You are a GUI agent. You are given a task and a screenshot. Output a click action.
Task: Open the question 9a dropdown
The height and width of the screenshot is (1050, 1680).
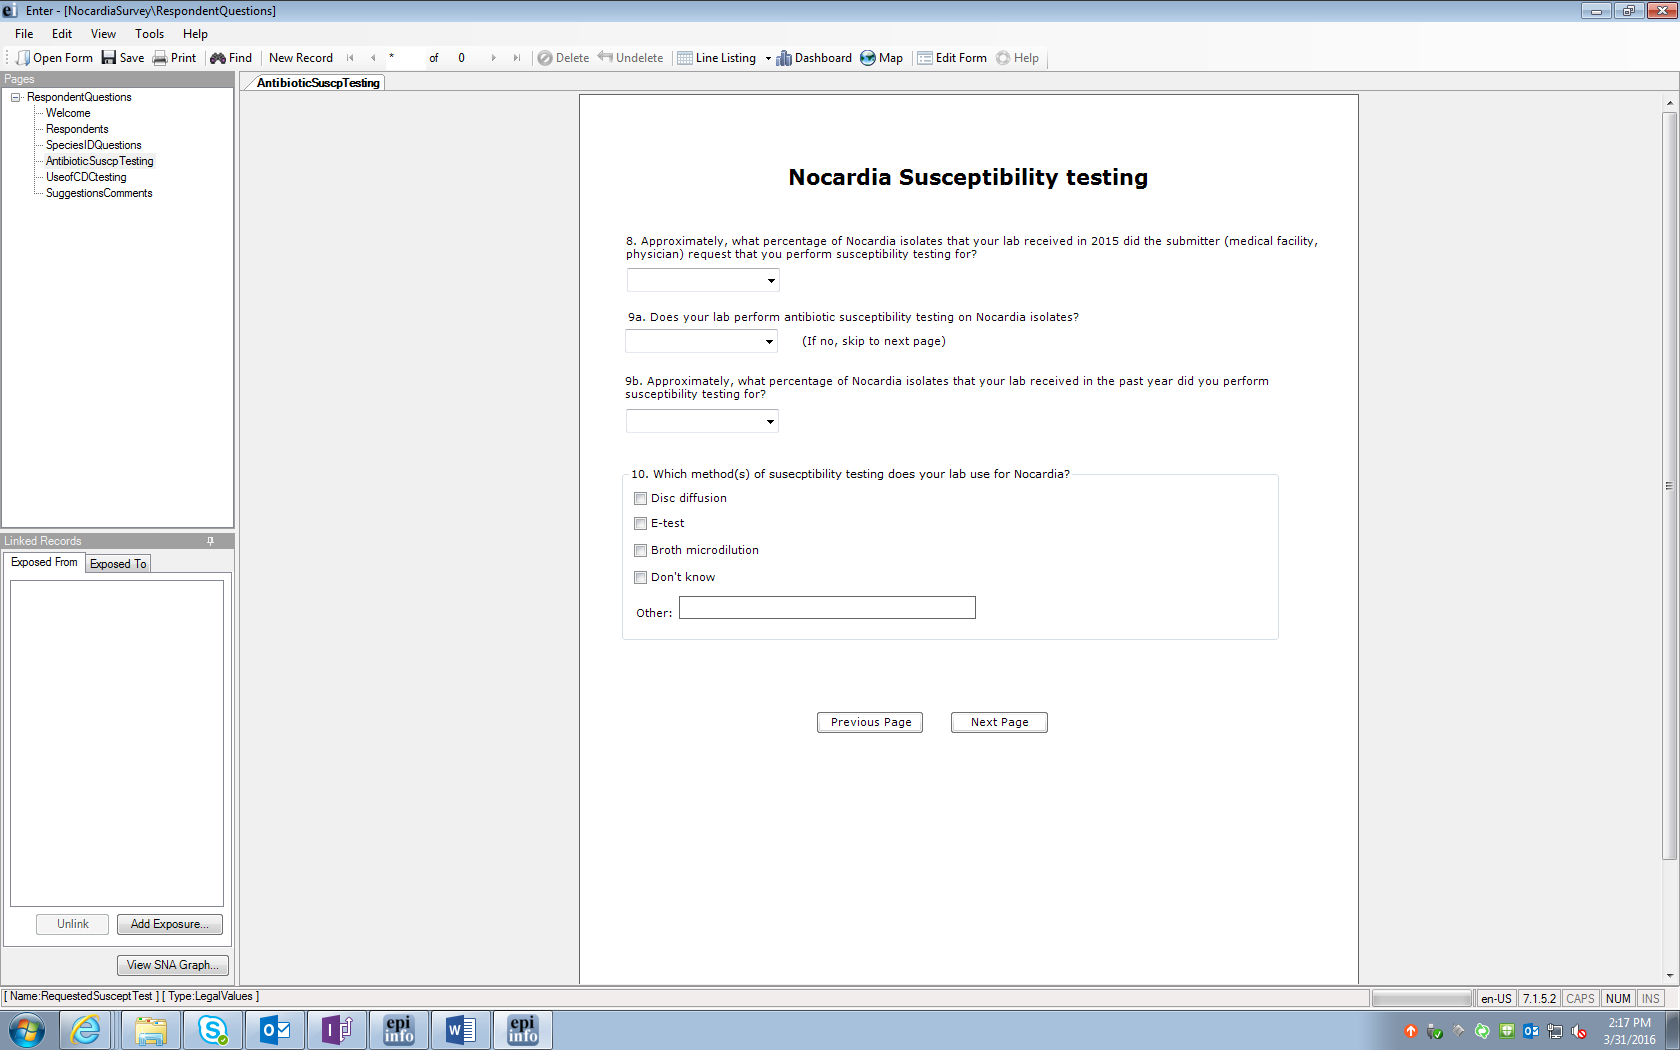coord(701,341)
